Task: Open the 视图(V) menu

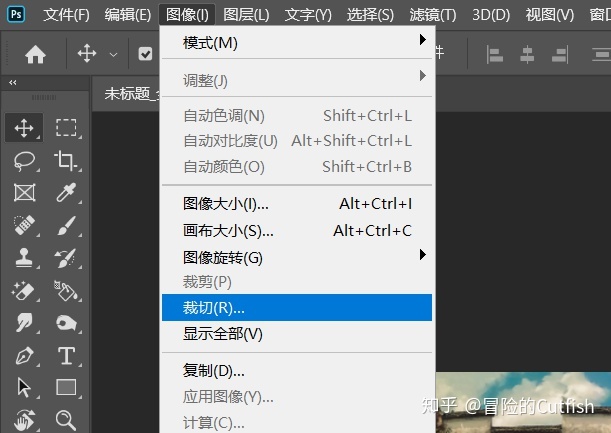Action: tap(549, 15)
